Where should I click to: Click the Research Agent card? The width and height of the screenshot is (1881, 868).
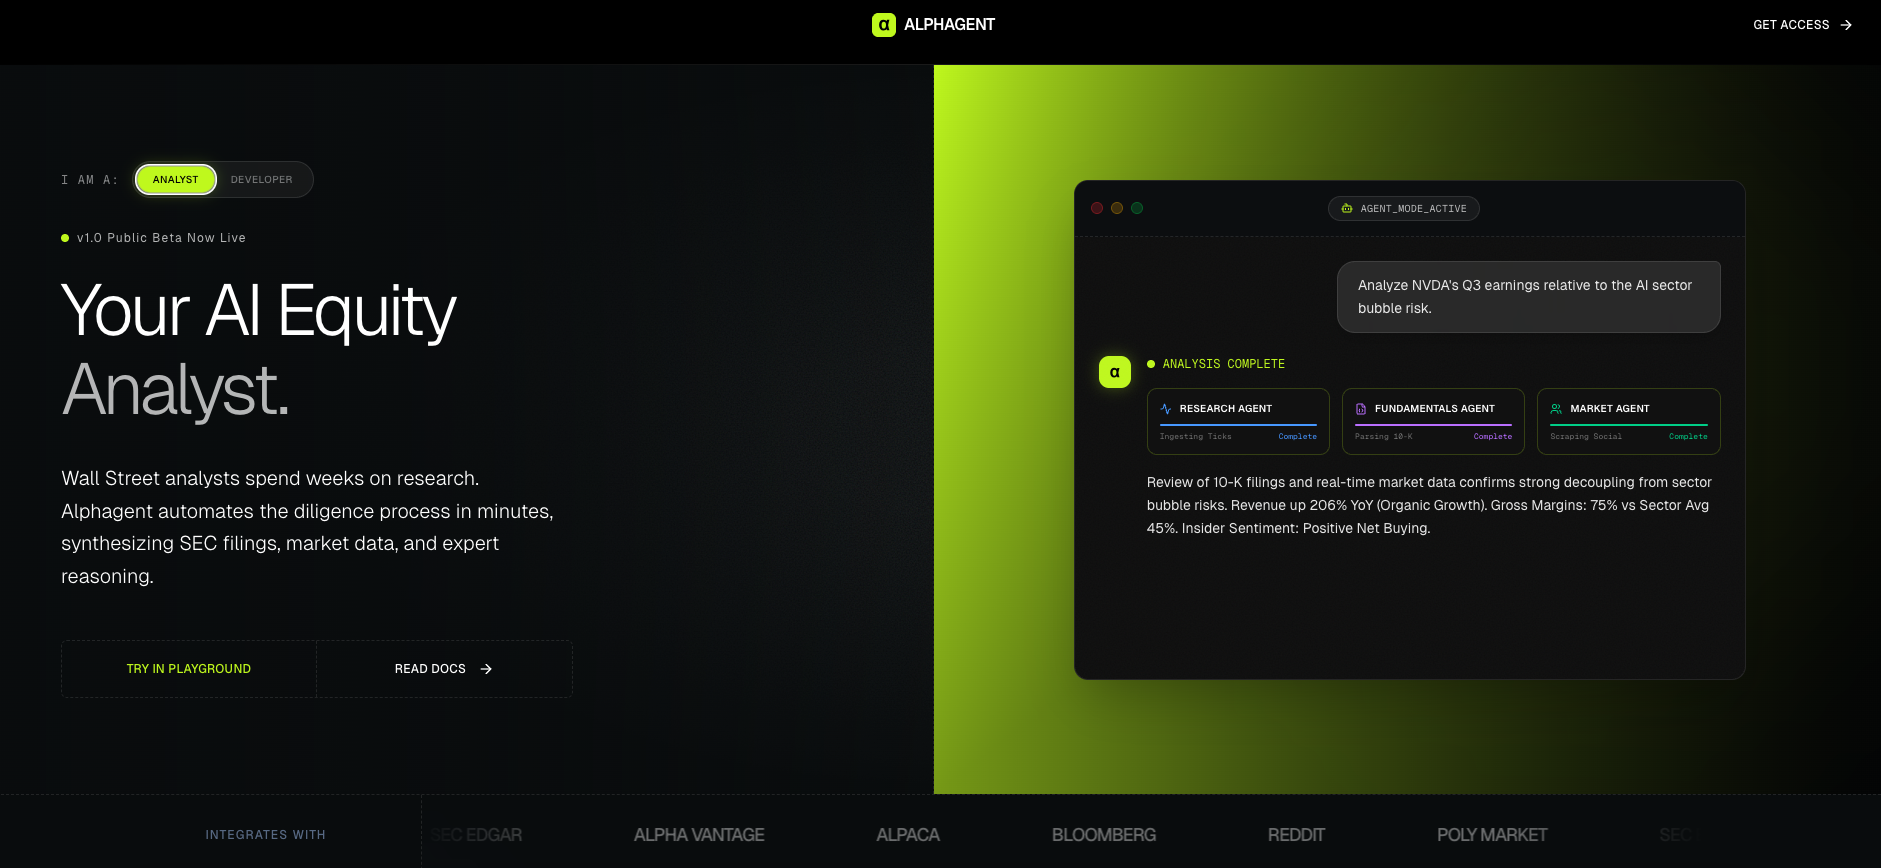tap(1238, 422)
